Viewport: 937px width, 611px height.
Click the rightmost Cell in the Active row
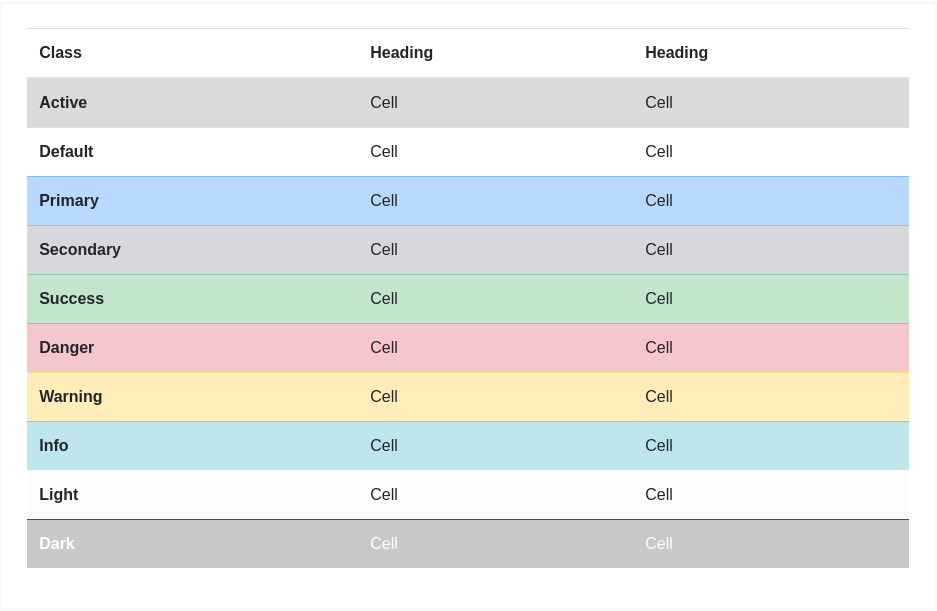coord(659,103)
